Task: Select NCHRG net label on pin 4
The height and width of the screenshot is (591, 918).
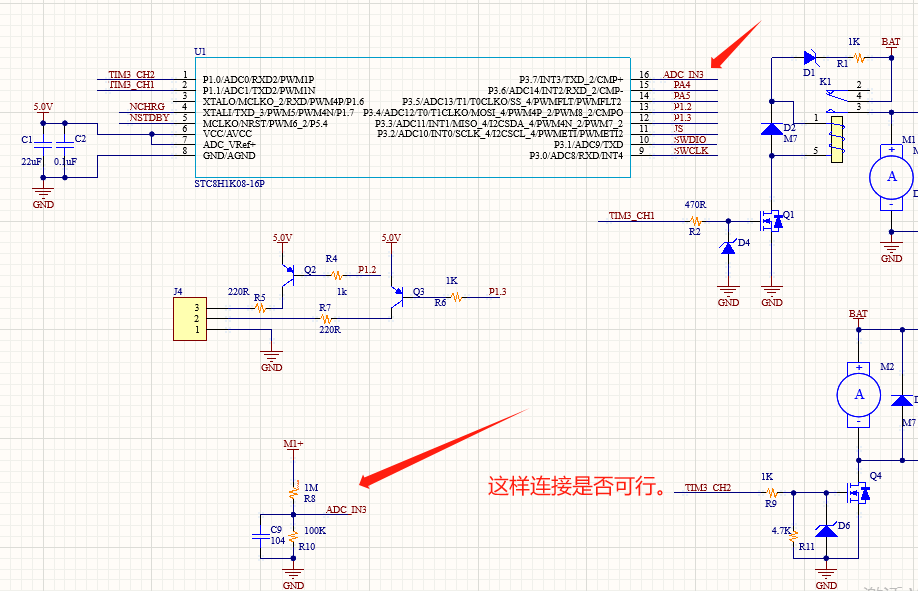Action: pyautogui.click(x=147, y=107)
